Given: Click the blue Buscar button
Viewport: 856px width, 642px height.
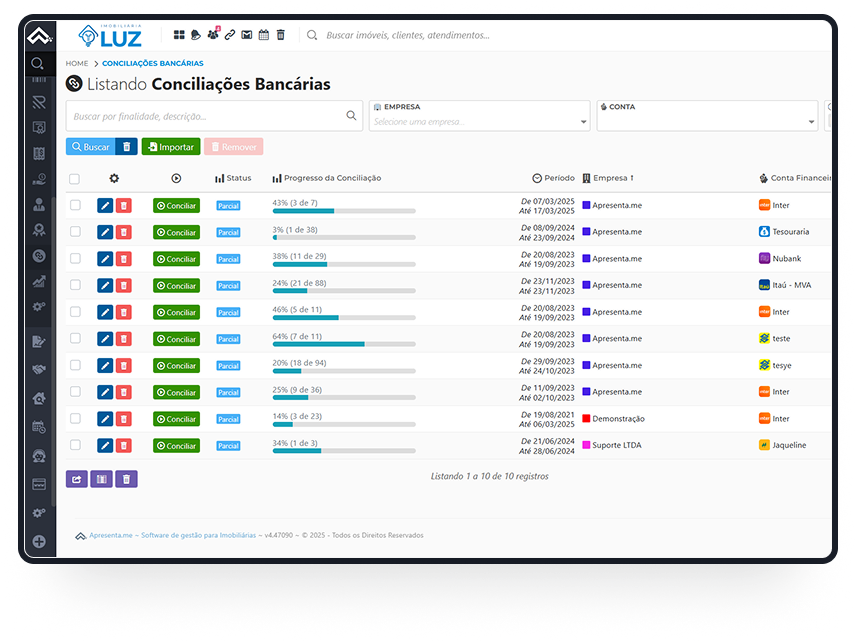Looking at the screenshot, I should (x=91, y=147).
